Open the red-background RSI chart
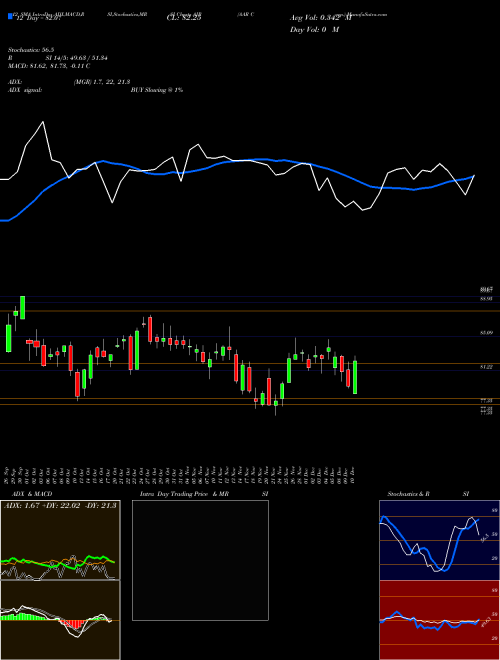The image size is (500, 660). click(x=439, y=620)
